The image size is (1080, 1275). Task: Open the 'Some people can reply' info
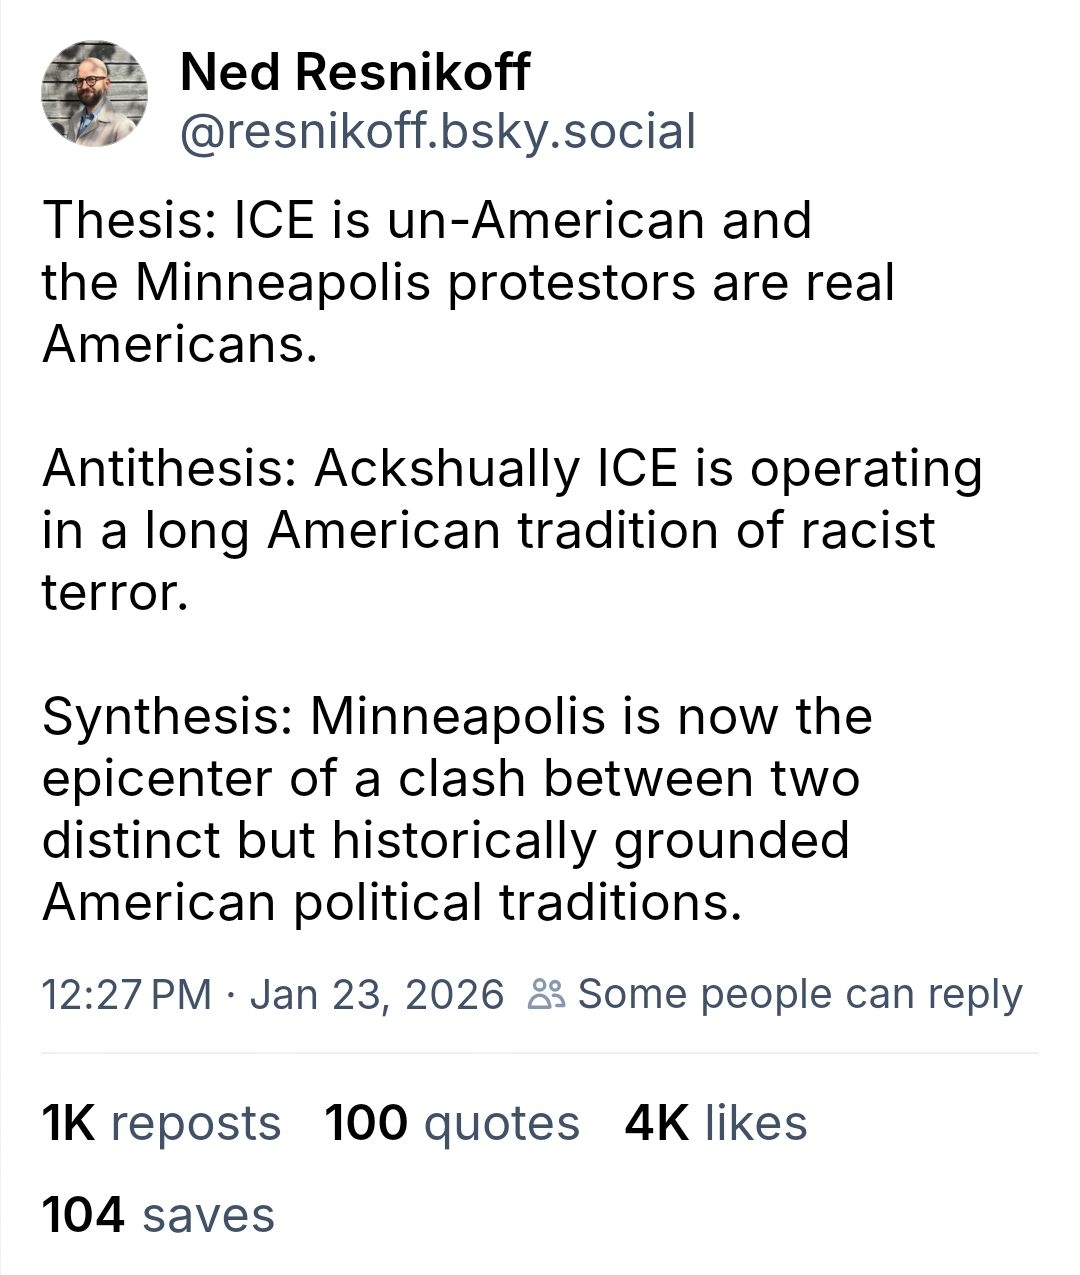click(799, 994)
